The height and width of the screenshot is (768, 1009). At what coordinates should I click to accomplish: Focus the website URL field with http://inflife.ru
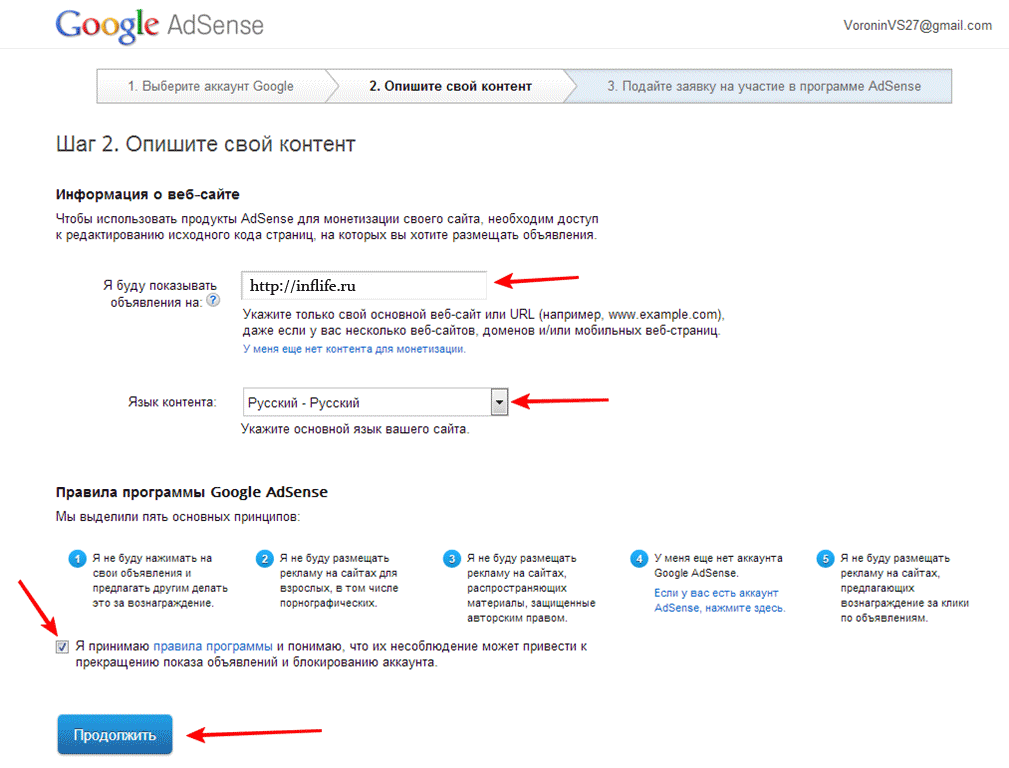point(364,286)
